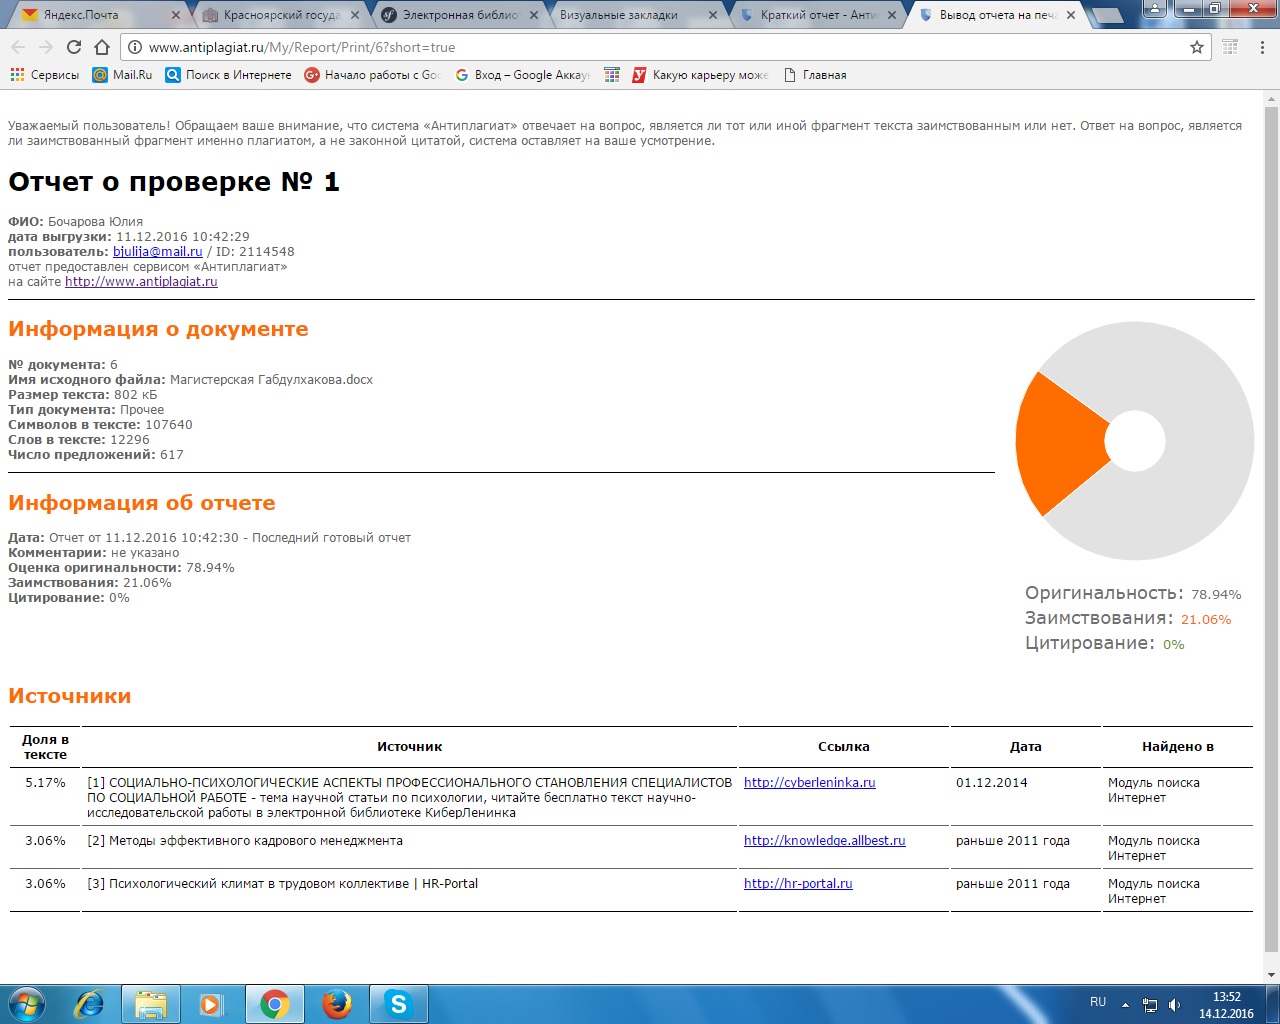
Task: Open the http://cyberleninka.ru source link
Action: coord(809,783)
